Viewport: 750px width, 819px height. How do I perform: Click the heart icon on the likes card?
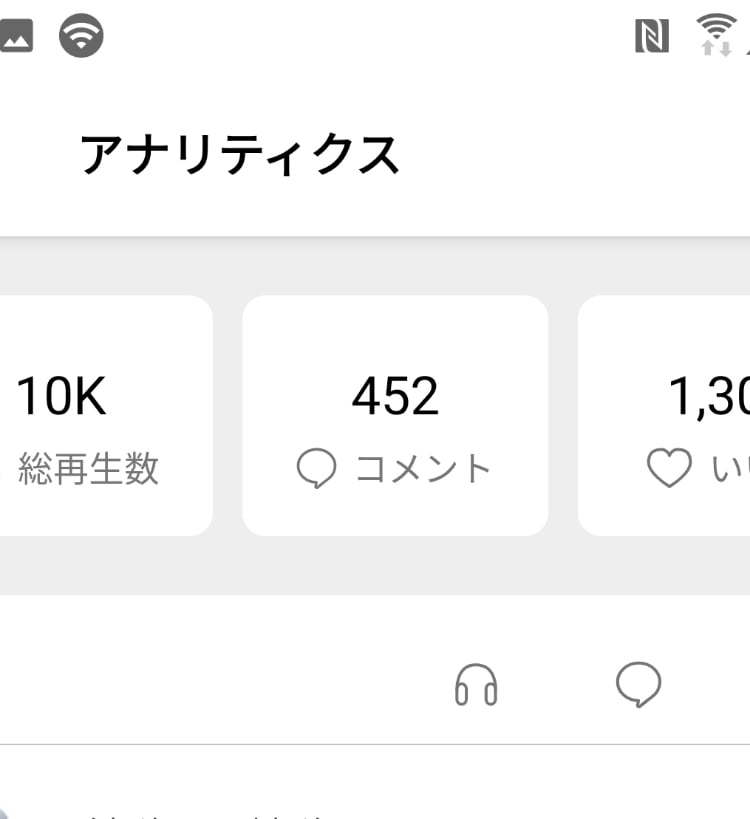(669, 468)
